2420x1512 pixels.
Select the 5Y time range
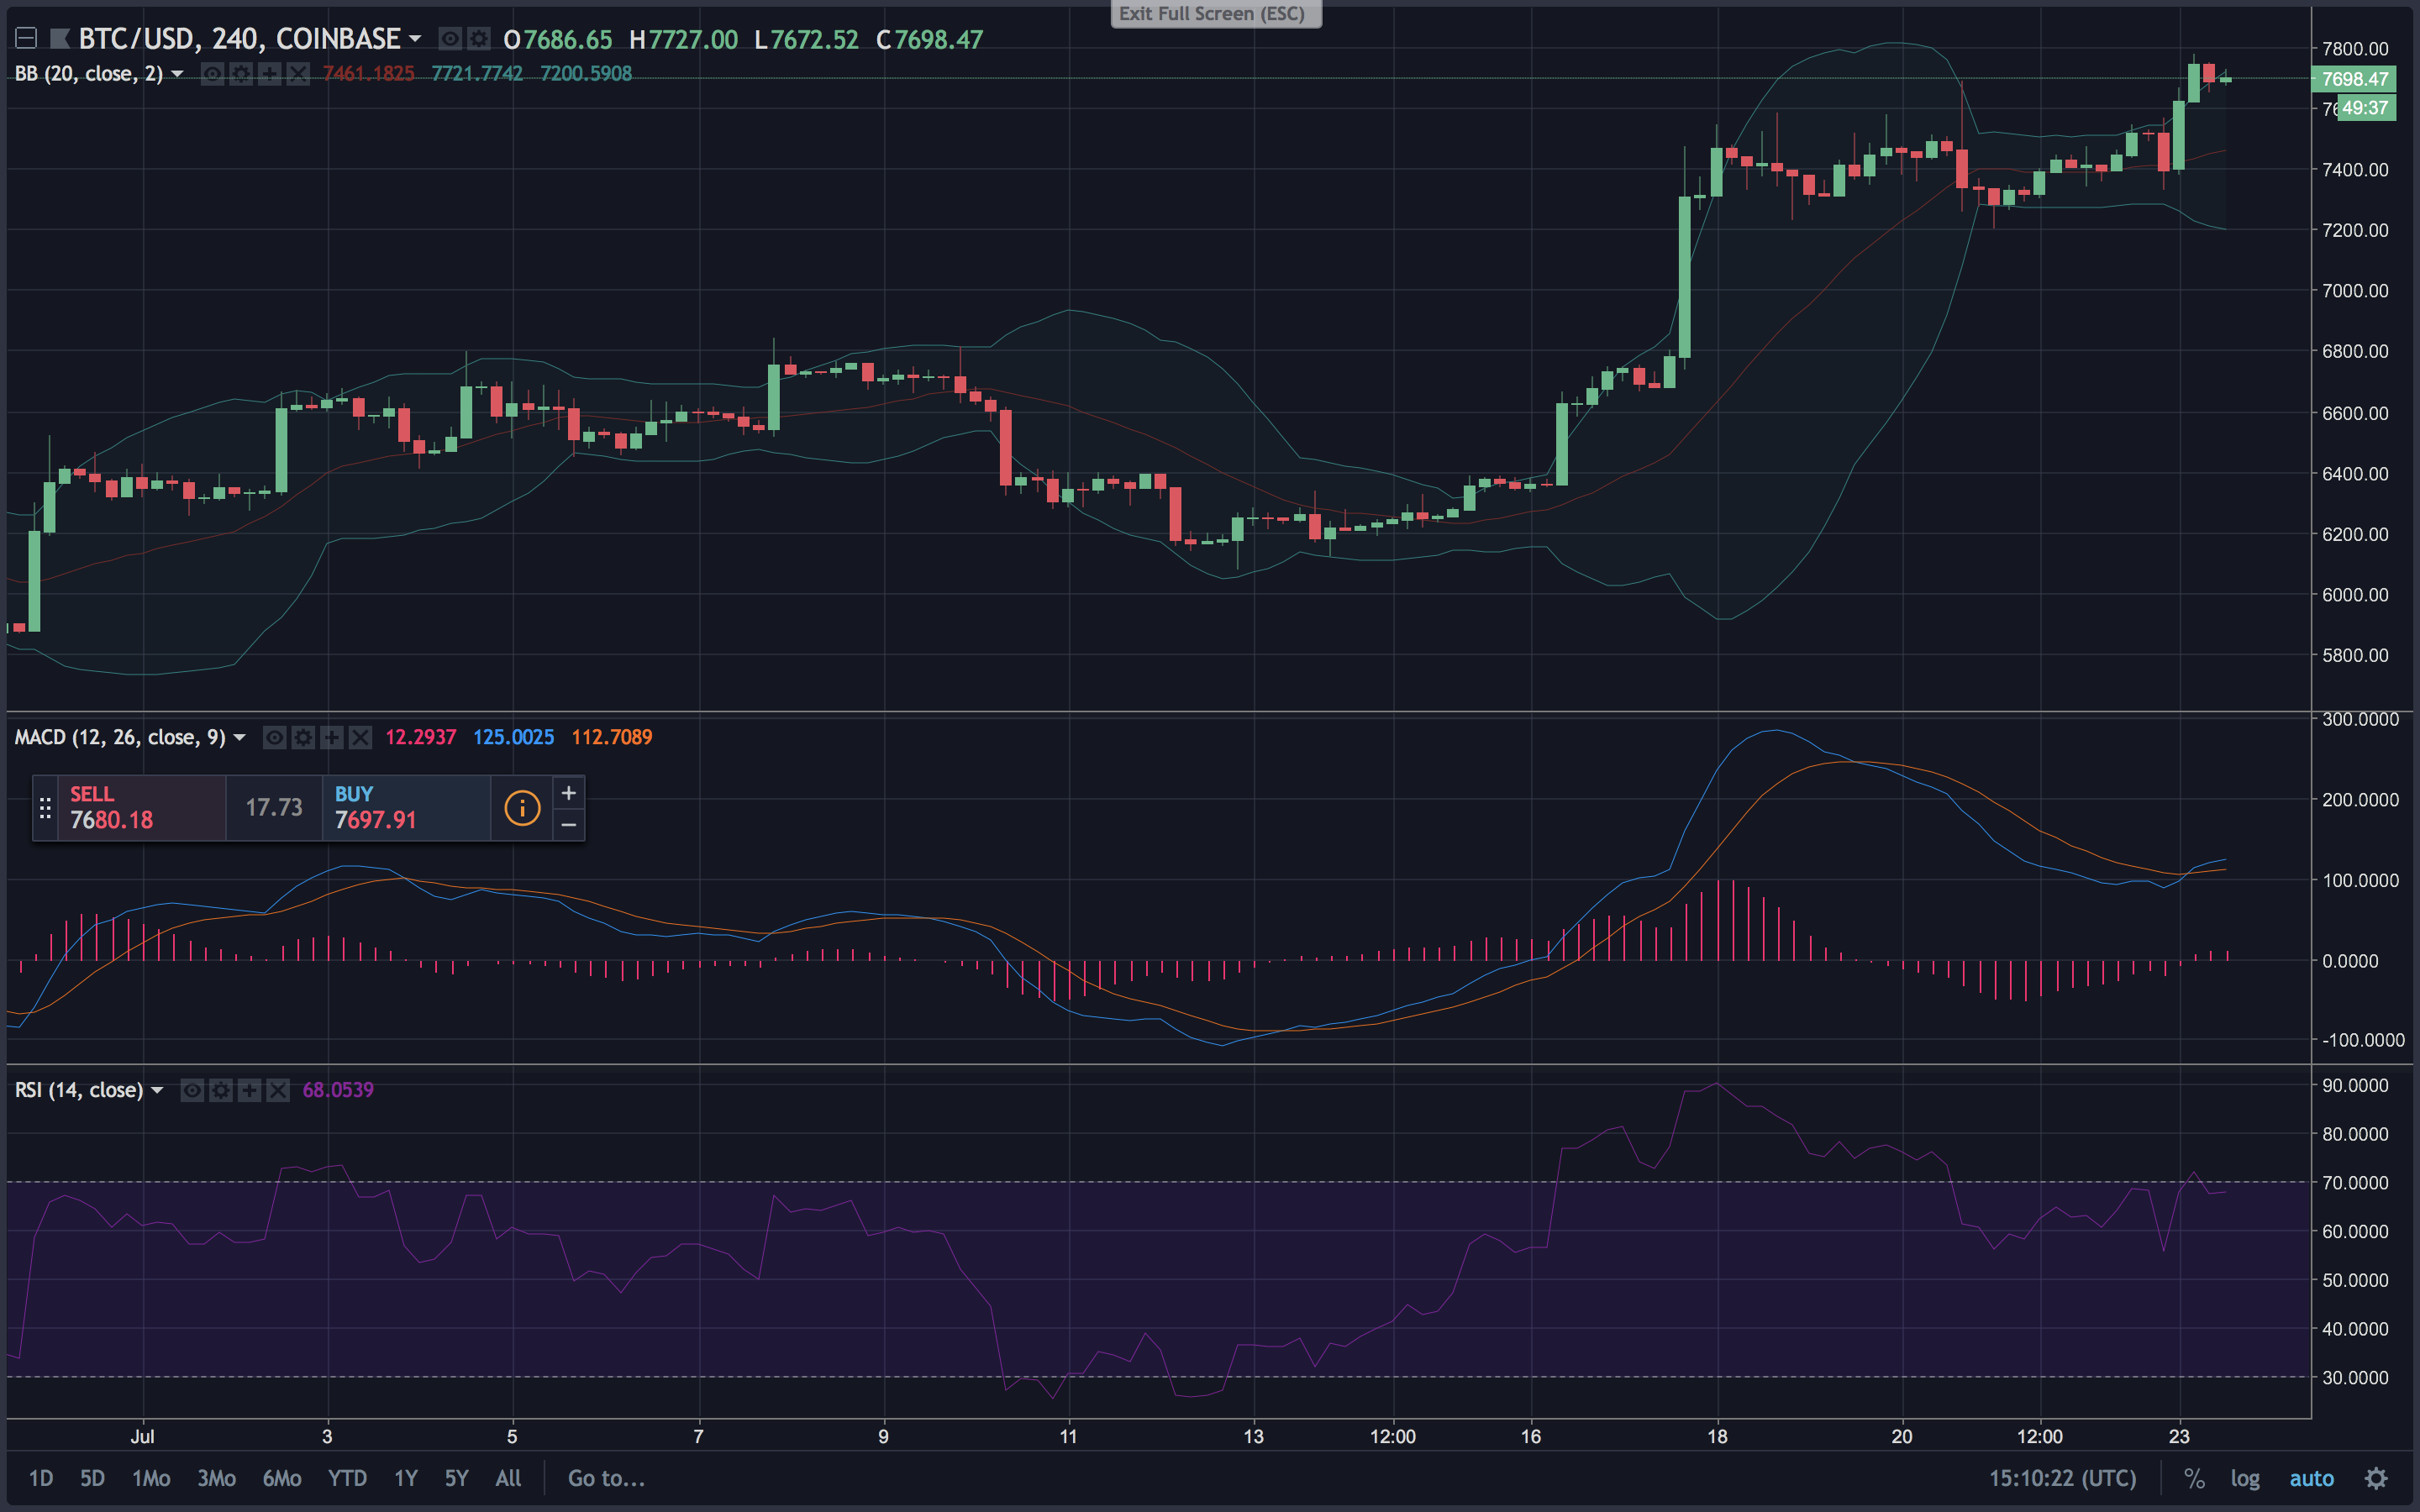(456, 1478)
